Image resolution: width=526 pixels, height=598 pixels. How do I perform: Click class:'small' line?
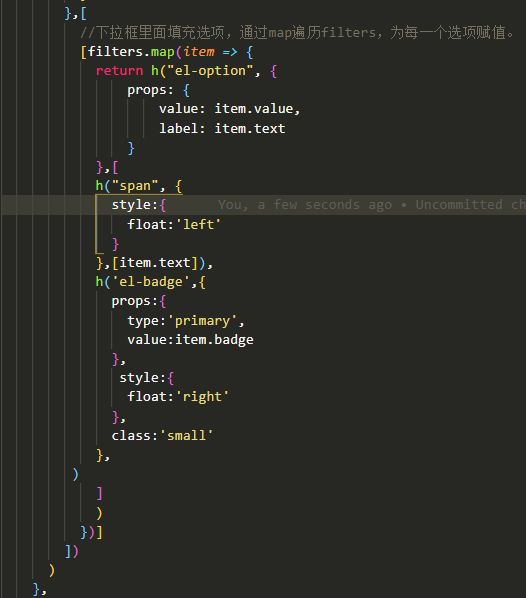pos(162,435)
